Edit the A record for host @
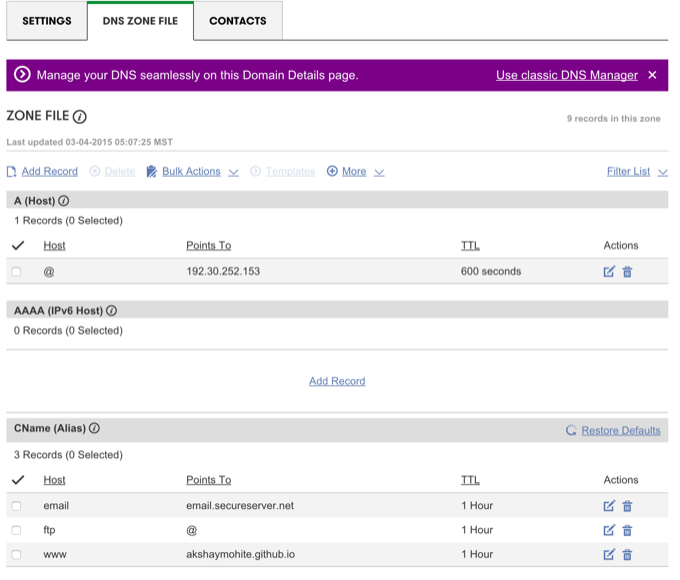The width and height of the screenshot is (680, 580). tap(609, 271)
